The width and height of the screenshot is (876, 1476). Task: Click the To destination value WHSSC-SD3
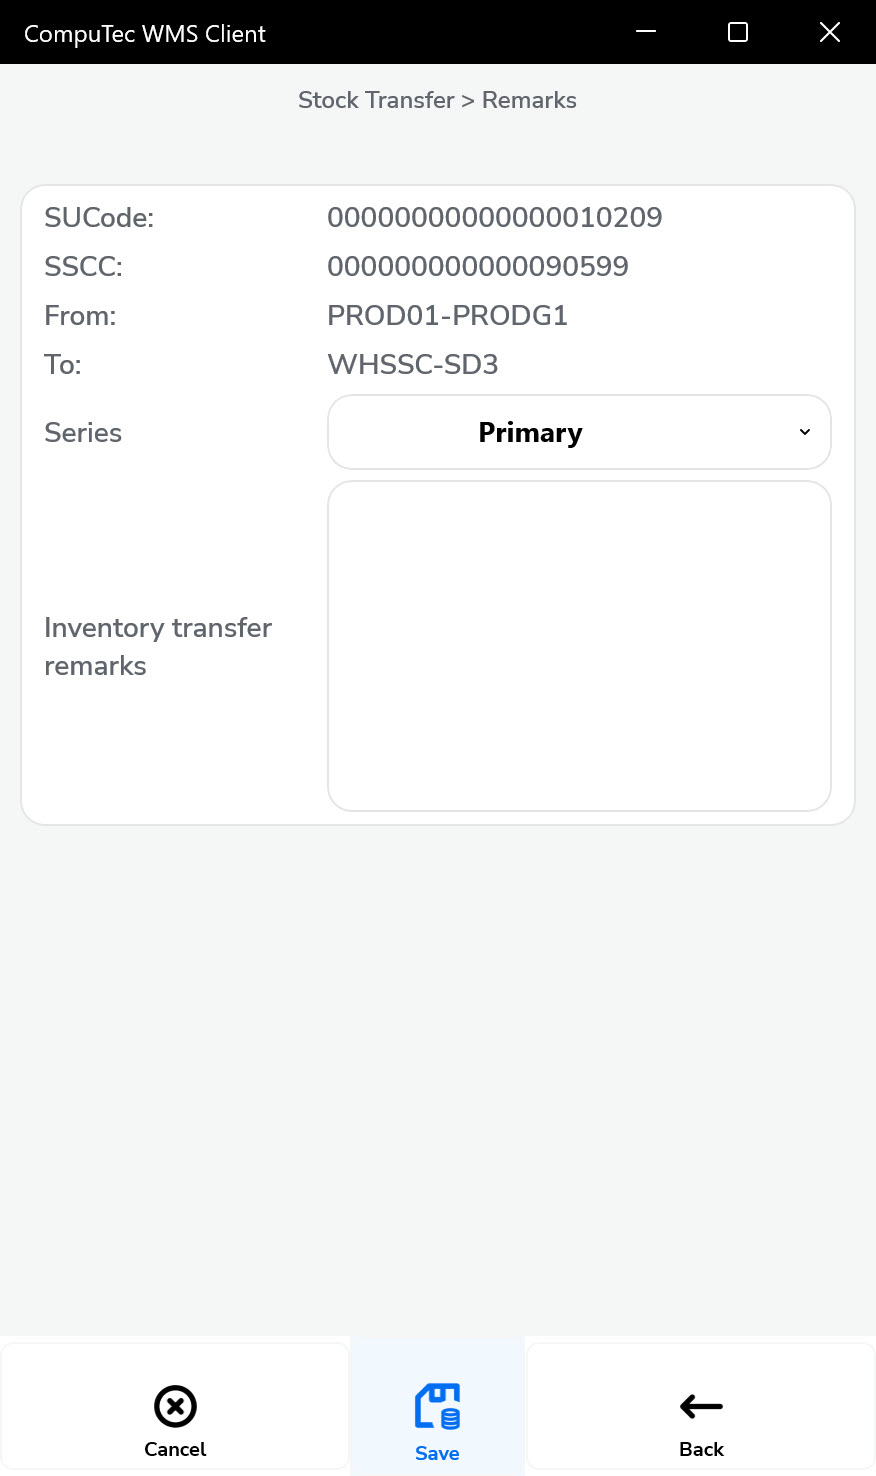412,364
